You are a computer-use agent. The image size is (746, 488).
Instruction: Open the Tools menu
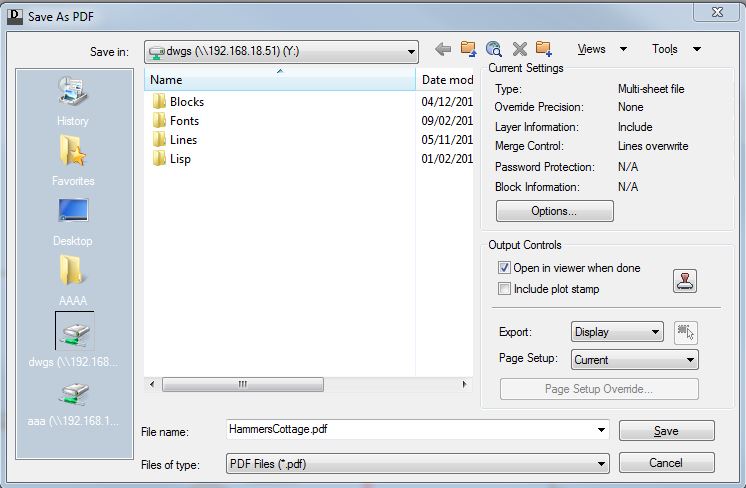tap(676, 49)
